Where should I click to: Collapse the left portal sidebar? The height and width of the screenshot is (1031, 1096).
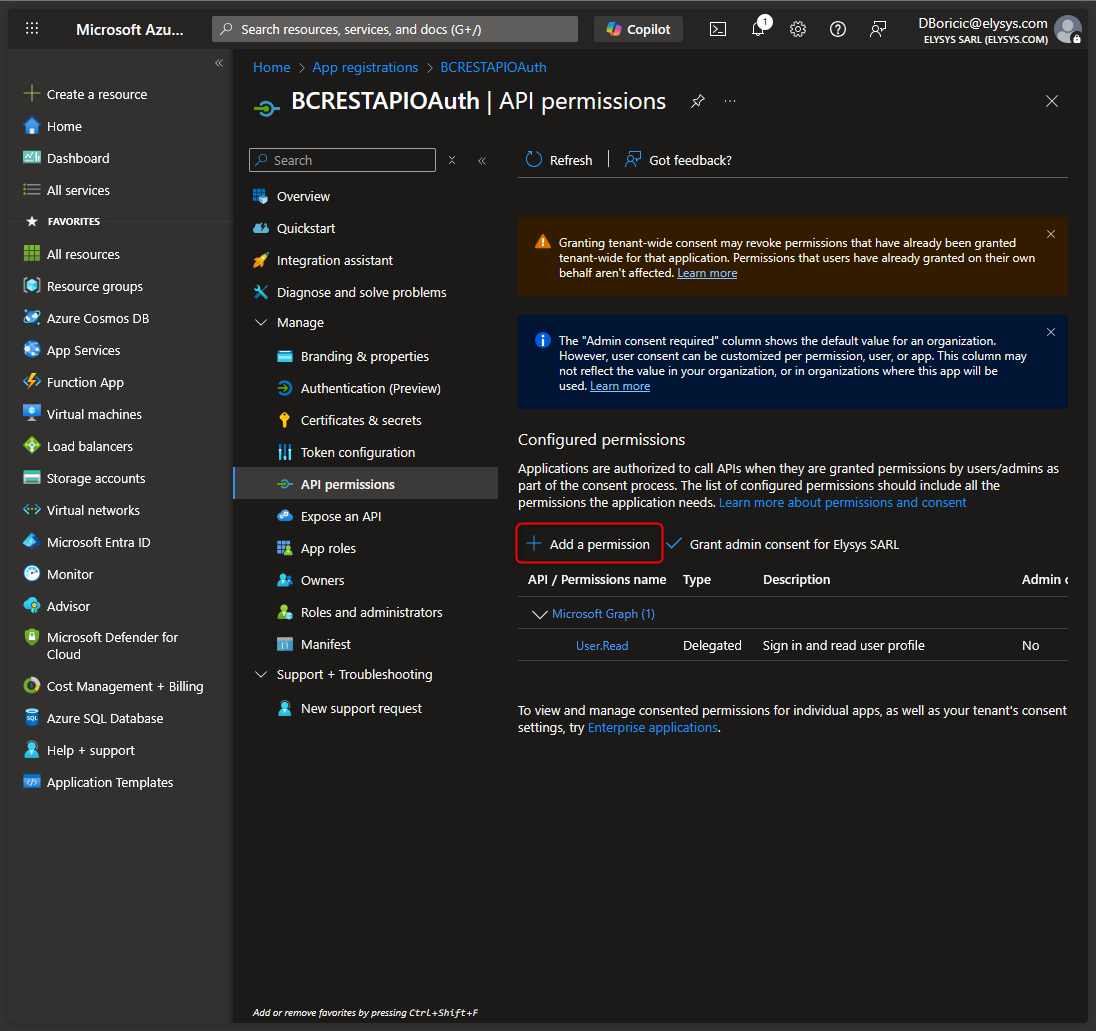click(x=219, y=63)
